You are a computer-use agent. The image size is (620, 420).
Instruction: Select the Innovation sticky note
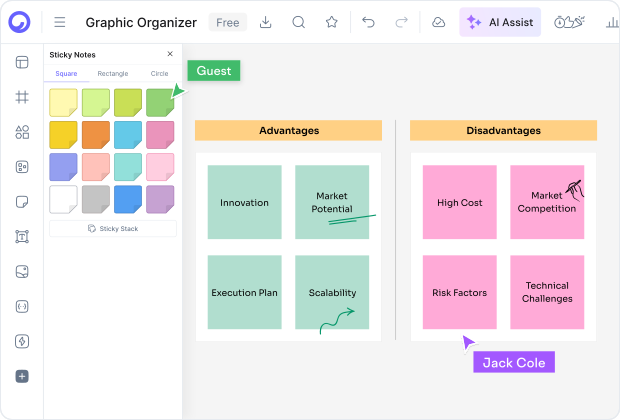[245, 202]
